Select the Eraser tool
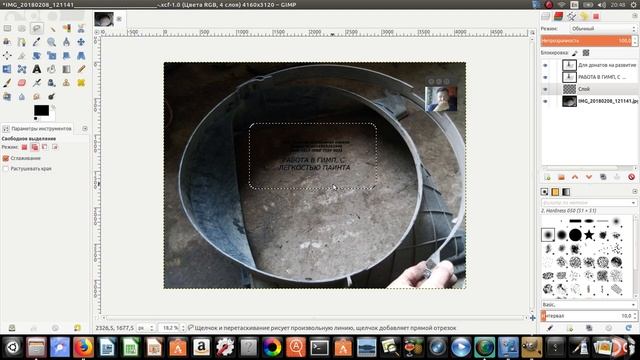Screen dimensions: 640x360 22,83
